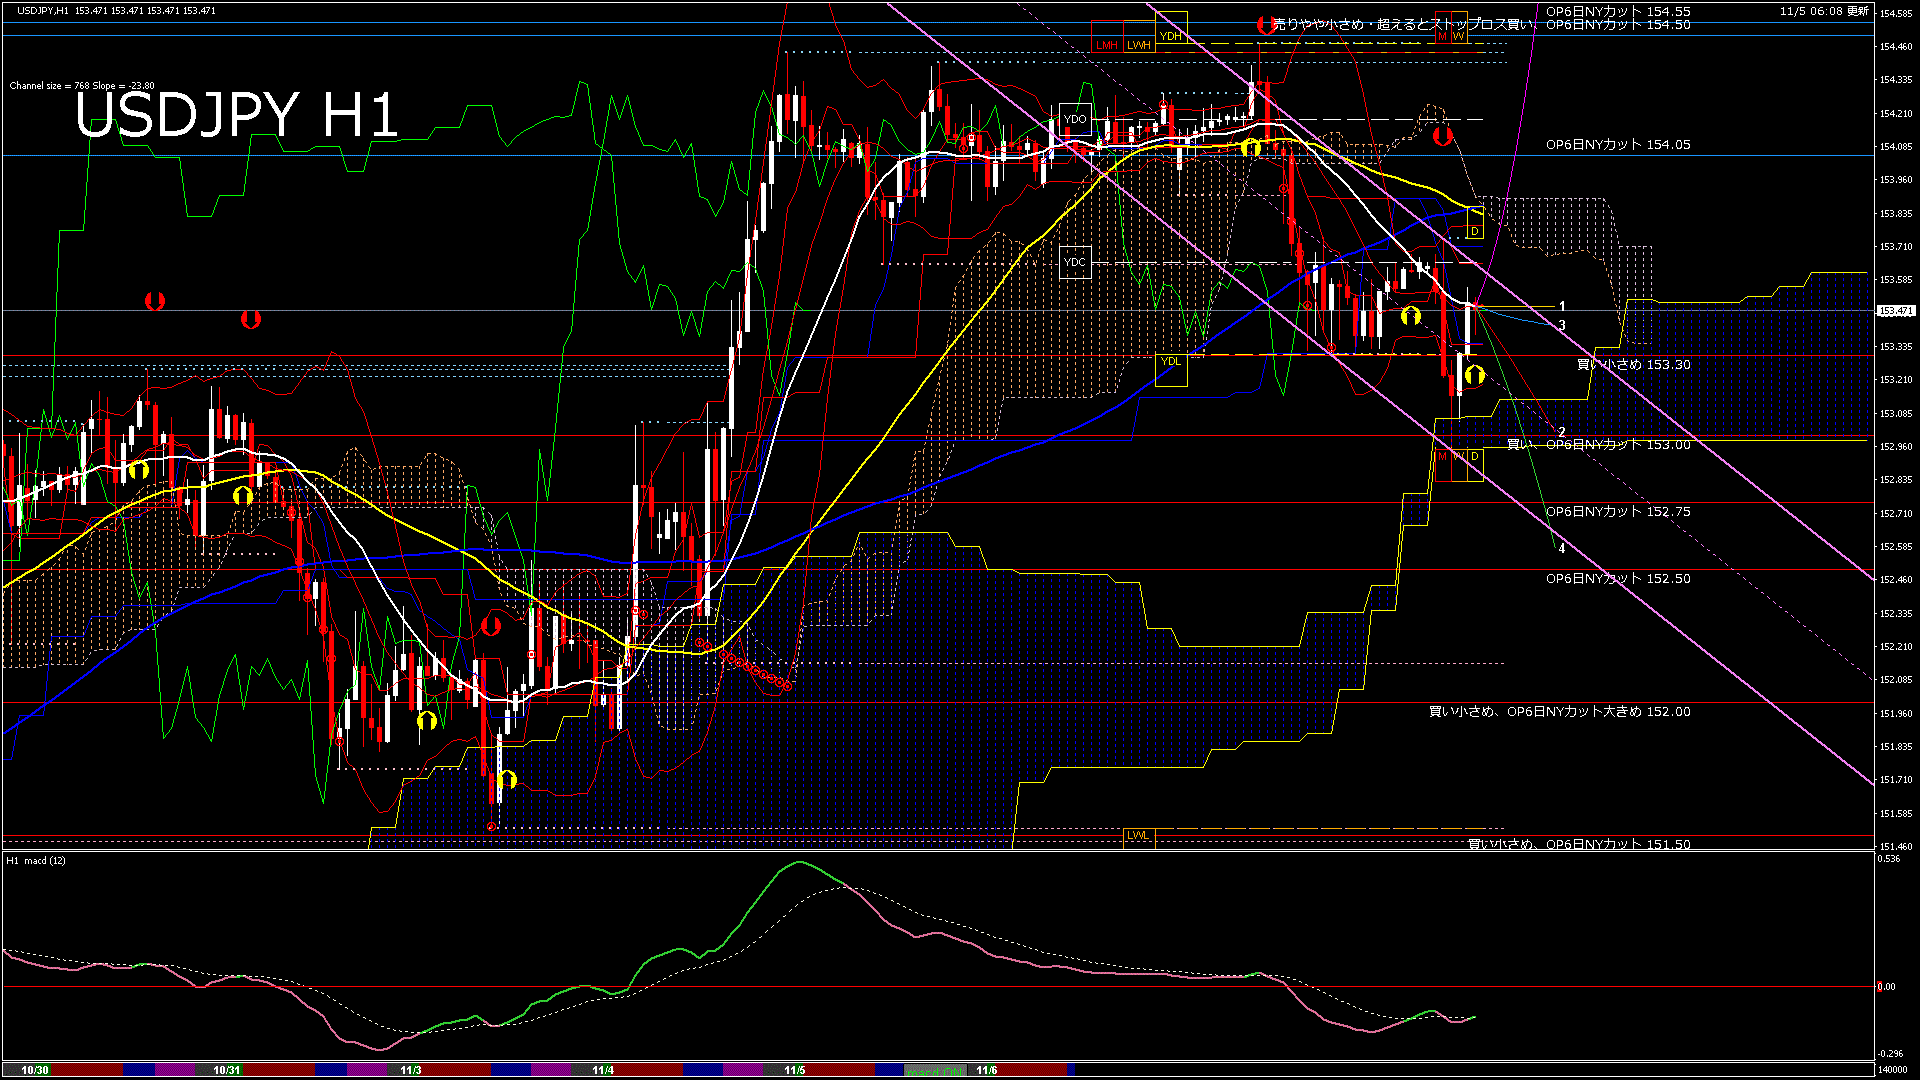Click the H1 macd (12) indicator label
Viewport: 1920px width, 1080px height.
pyautogui.click(x=37, y=860)
